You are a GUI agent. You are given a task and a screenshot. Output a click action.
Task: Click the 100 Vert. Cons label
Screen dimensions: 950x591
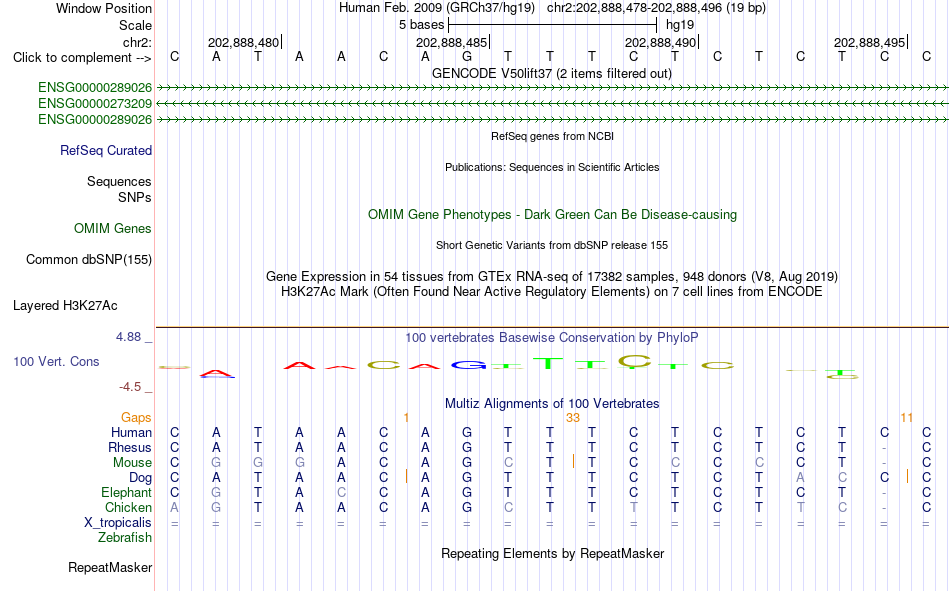[56, 361]
